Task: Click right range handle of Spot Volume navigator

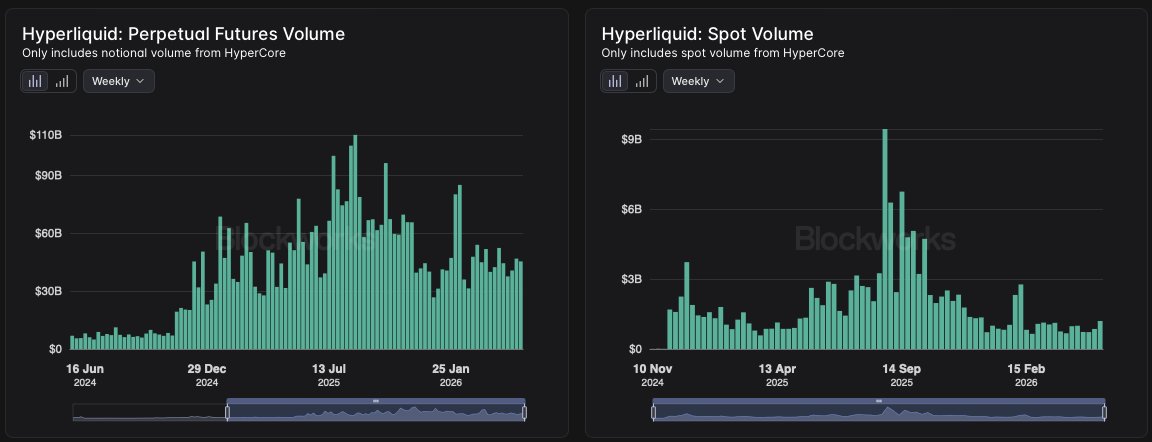Action: click(x=1105, y=413)
